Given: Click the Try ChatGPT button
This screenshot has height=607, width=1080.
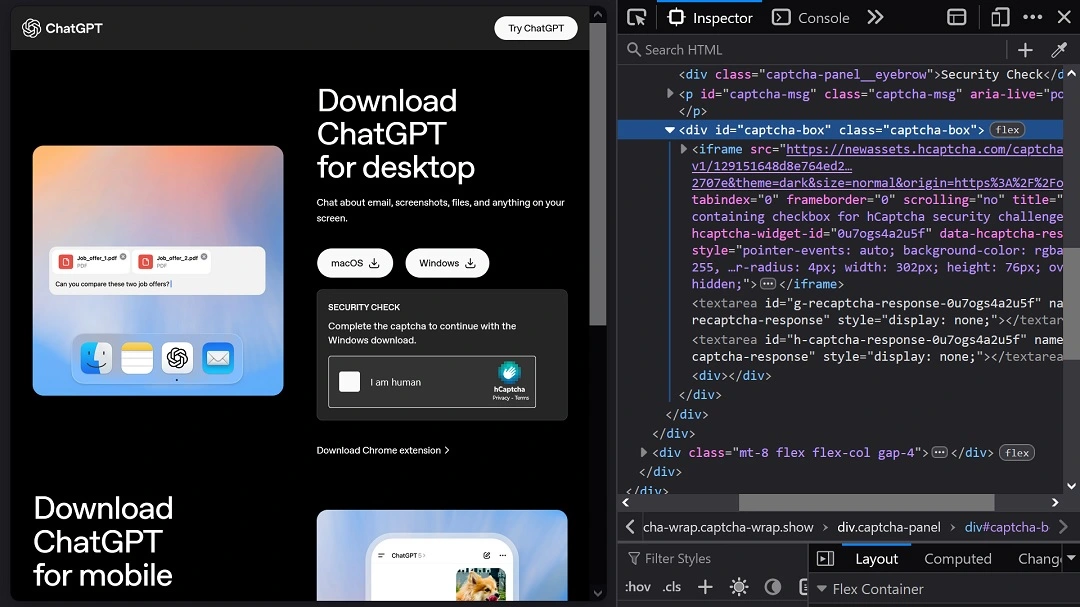Looking at the screenshot, I should coord(536,28).
